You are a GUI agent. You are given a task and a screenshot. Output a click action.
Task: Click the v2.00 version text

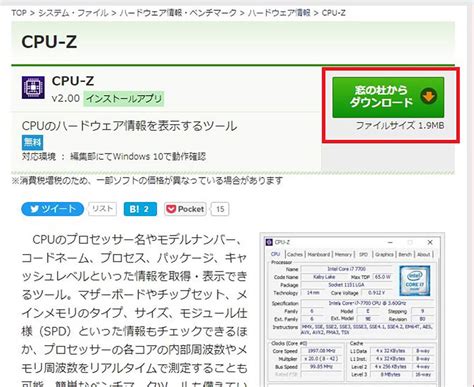point(66,98)
